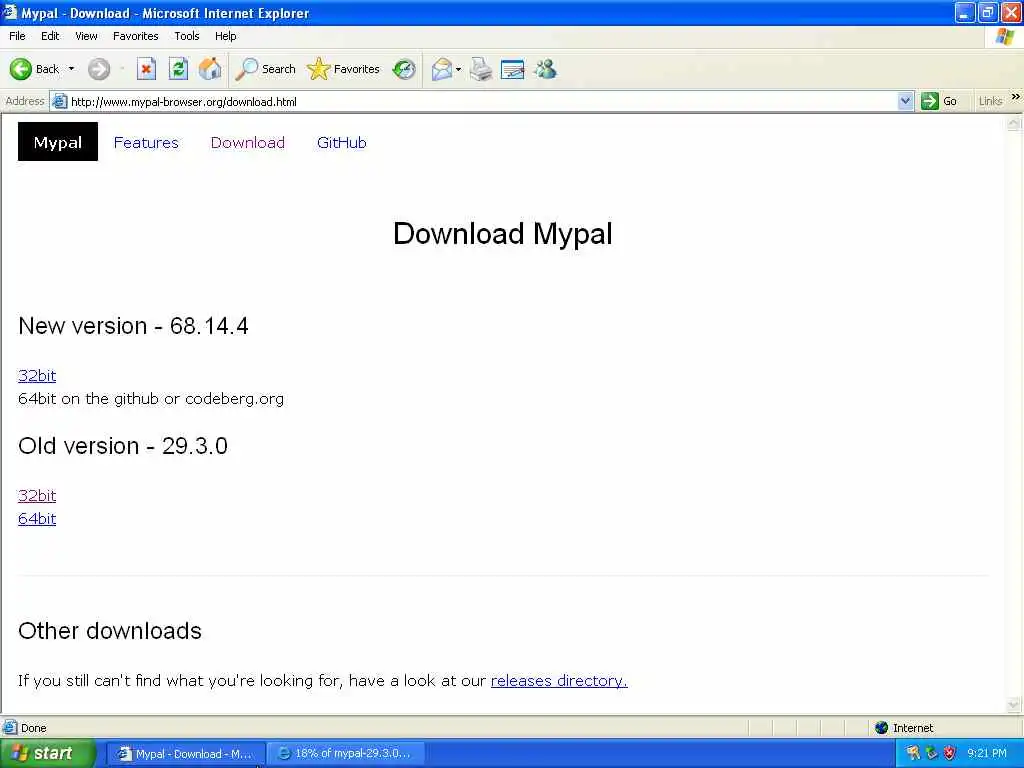
Task: Click the Mypal black logo tab
Action: pos(57,142)
